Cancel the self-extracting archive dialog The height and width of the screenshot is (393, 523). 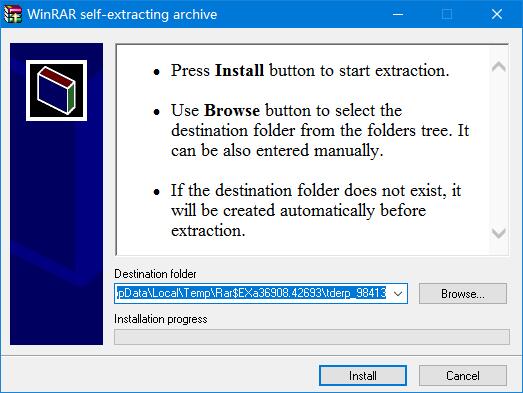[463, 376]
